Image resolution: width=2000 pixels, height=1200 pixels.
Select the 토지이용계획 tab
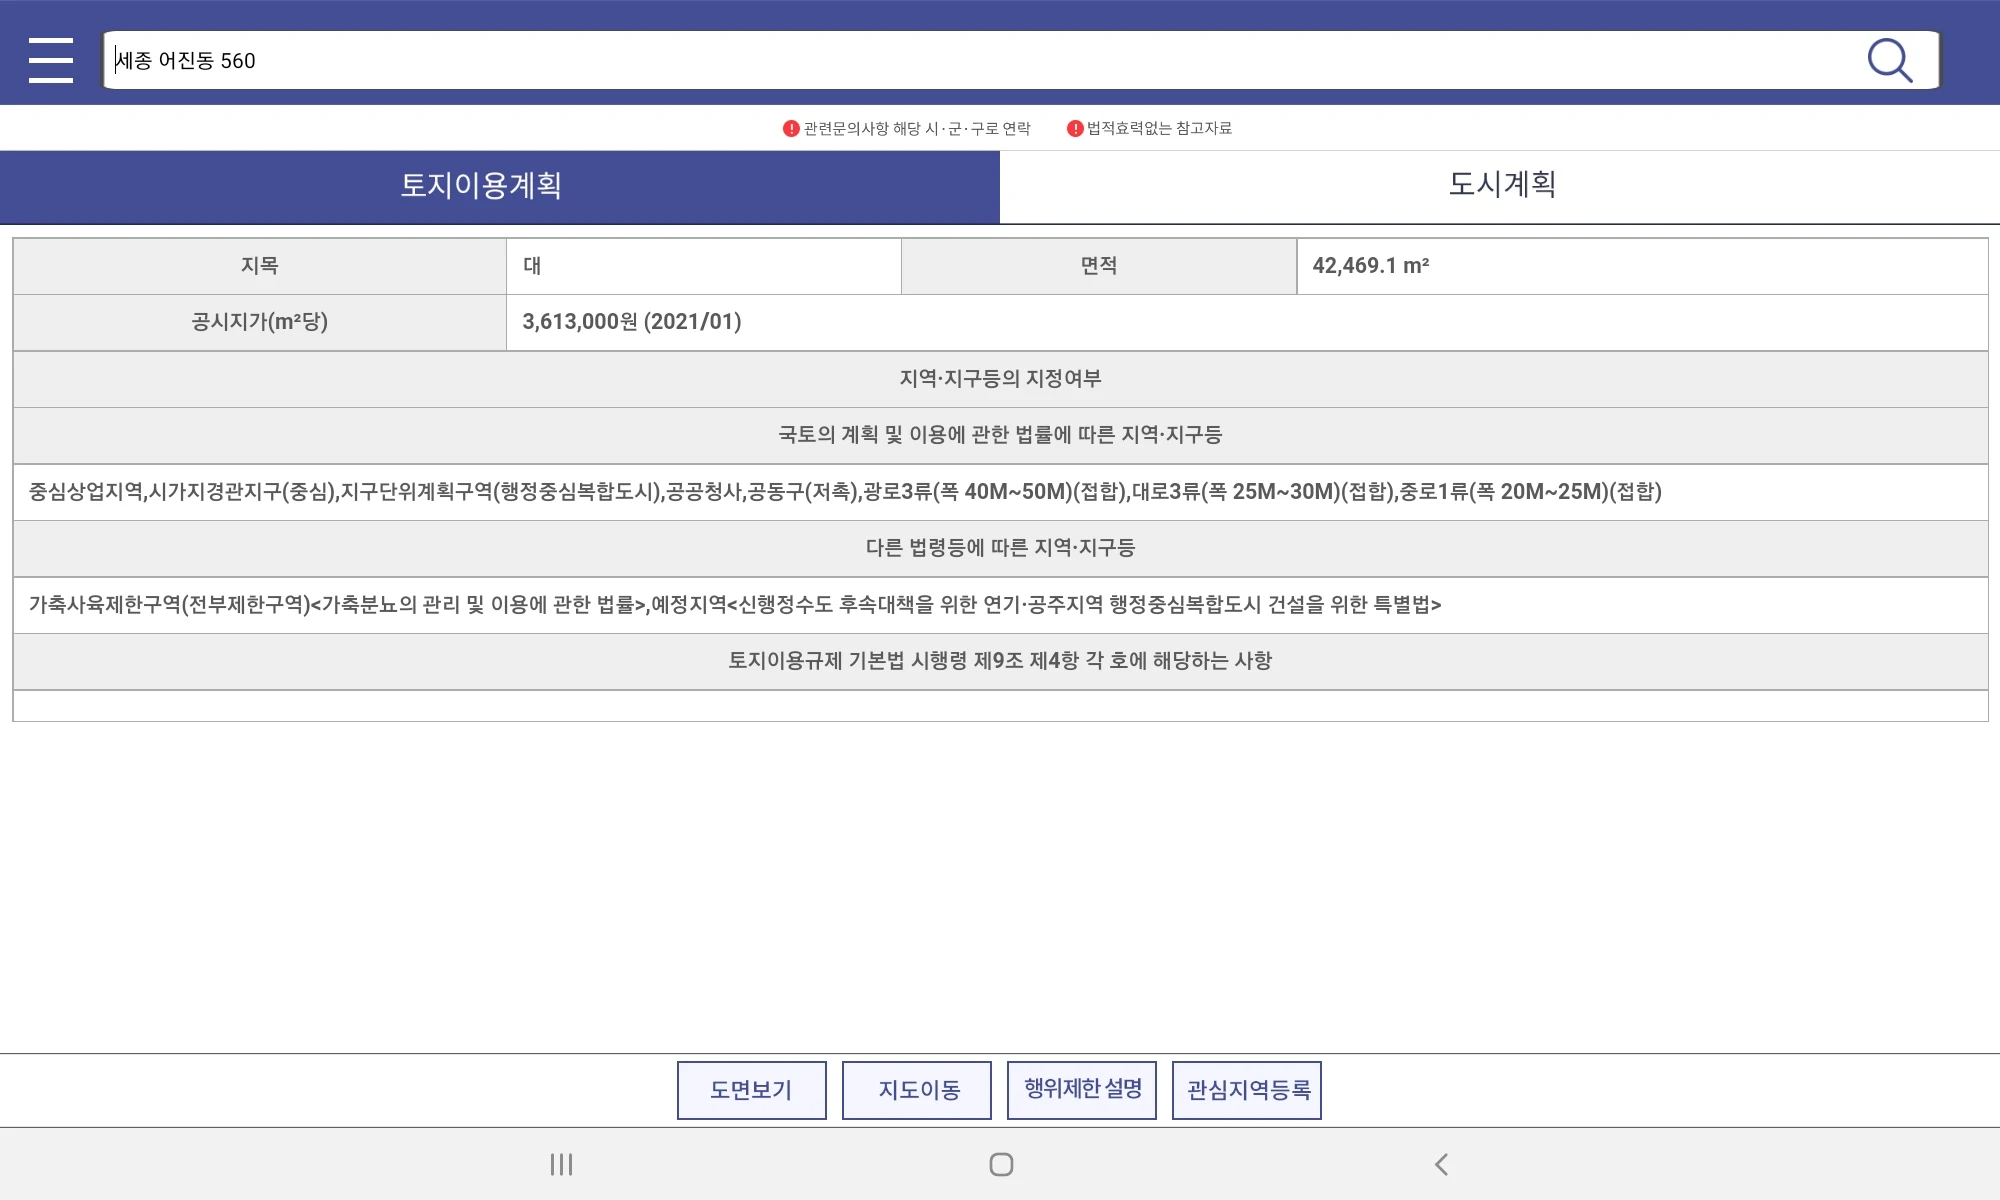(500, 186)
